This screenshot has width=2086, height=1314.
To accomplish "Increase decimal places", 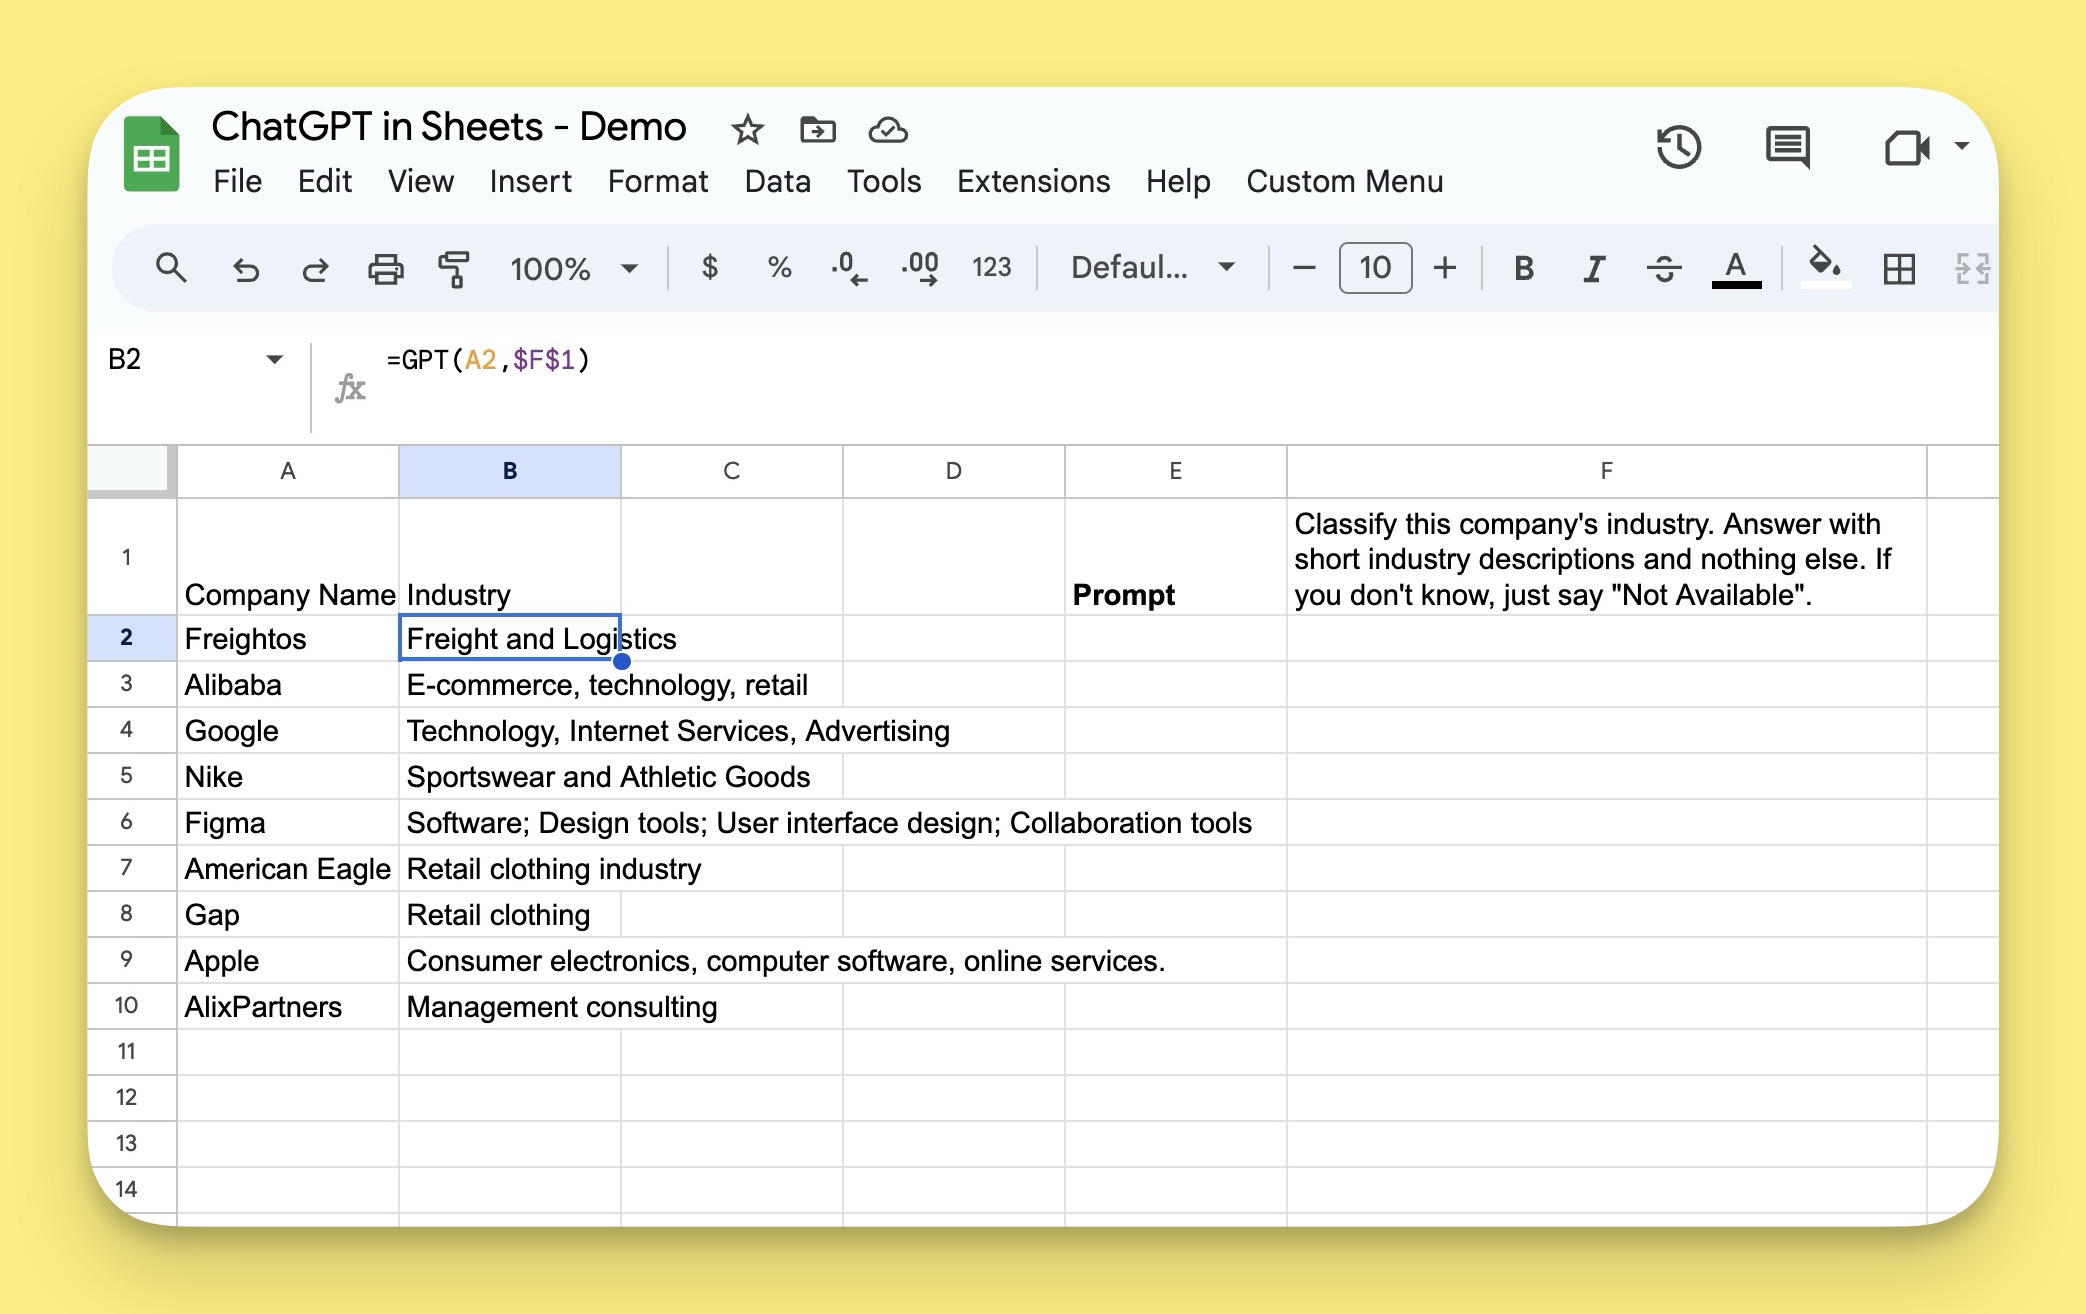I will click(x=920, y=268).
